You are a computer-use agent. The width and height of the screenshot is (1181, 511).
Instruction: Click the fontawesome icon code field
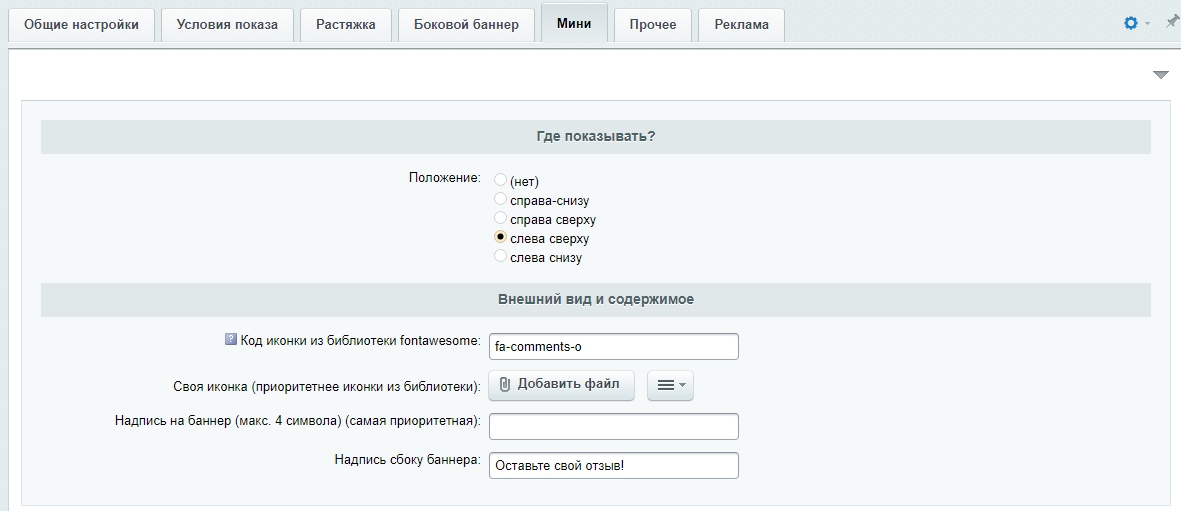613,347
